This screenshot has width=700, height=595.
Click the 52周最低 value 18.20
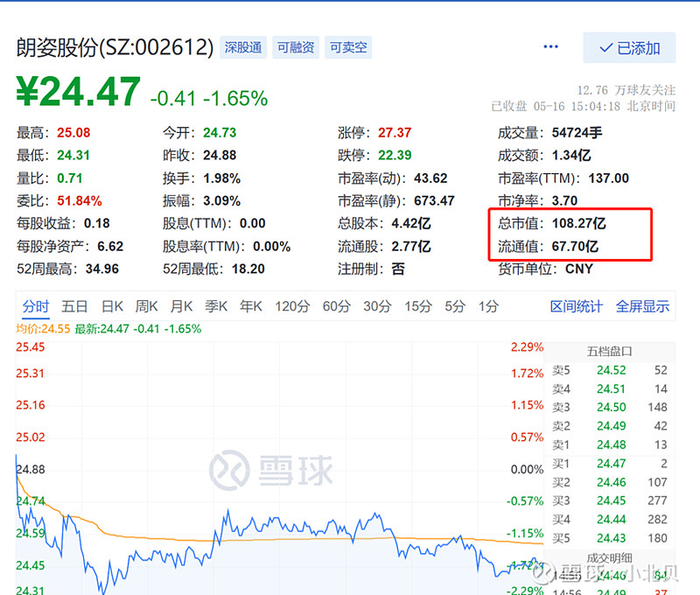click(248, 269)
